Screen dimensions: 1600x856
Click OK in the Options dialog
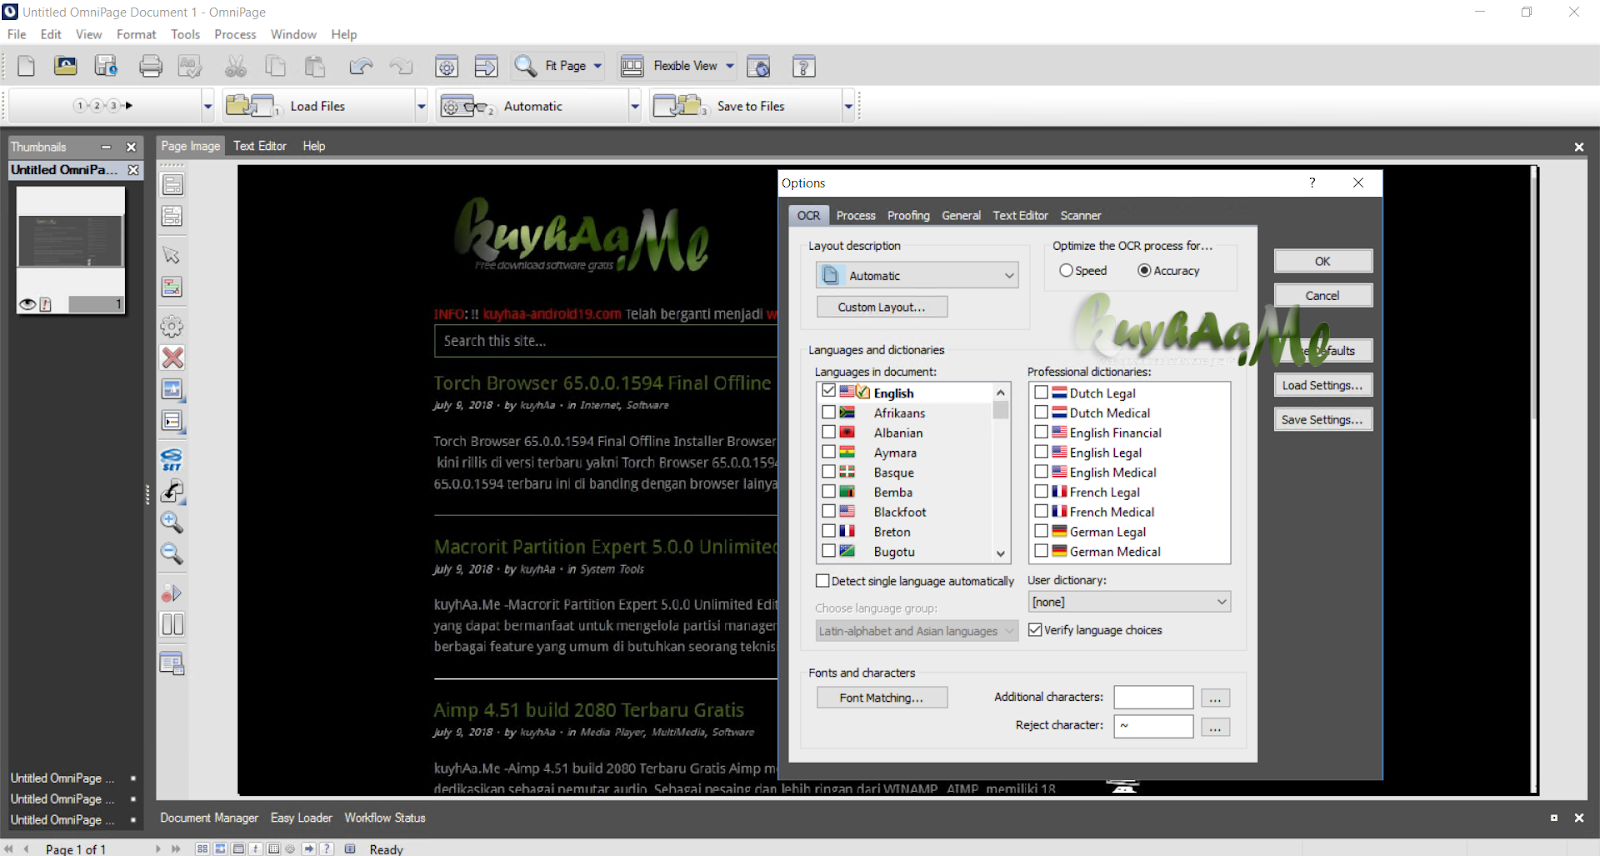coord(1323,261)
